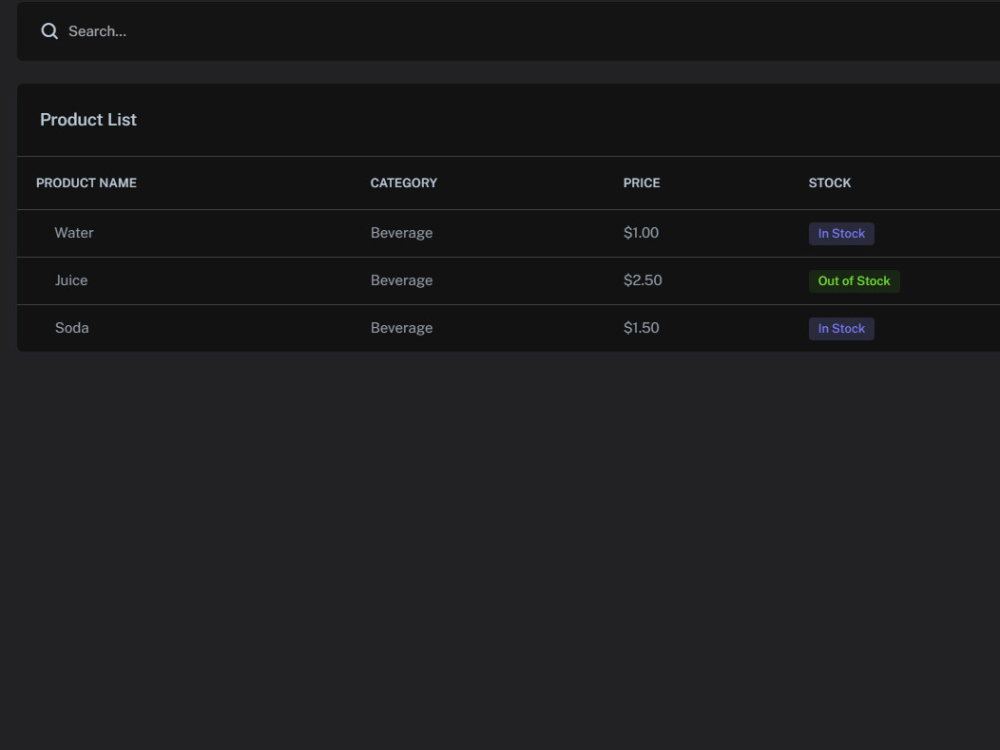Sort by the PRICE column header

[642, 183]
